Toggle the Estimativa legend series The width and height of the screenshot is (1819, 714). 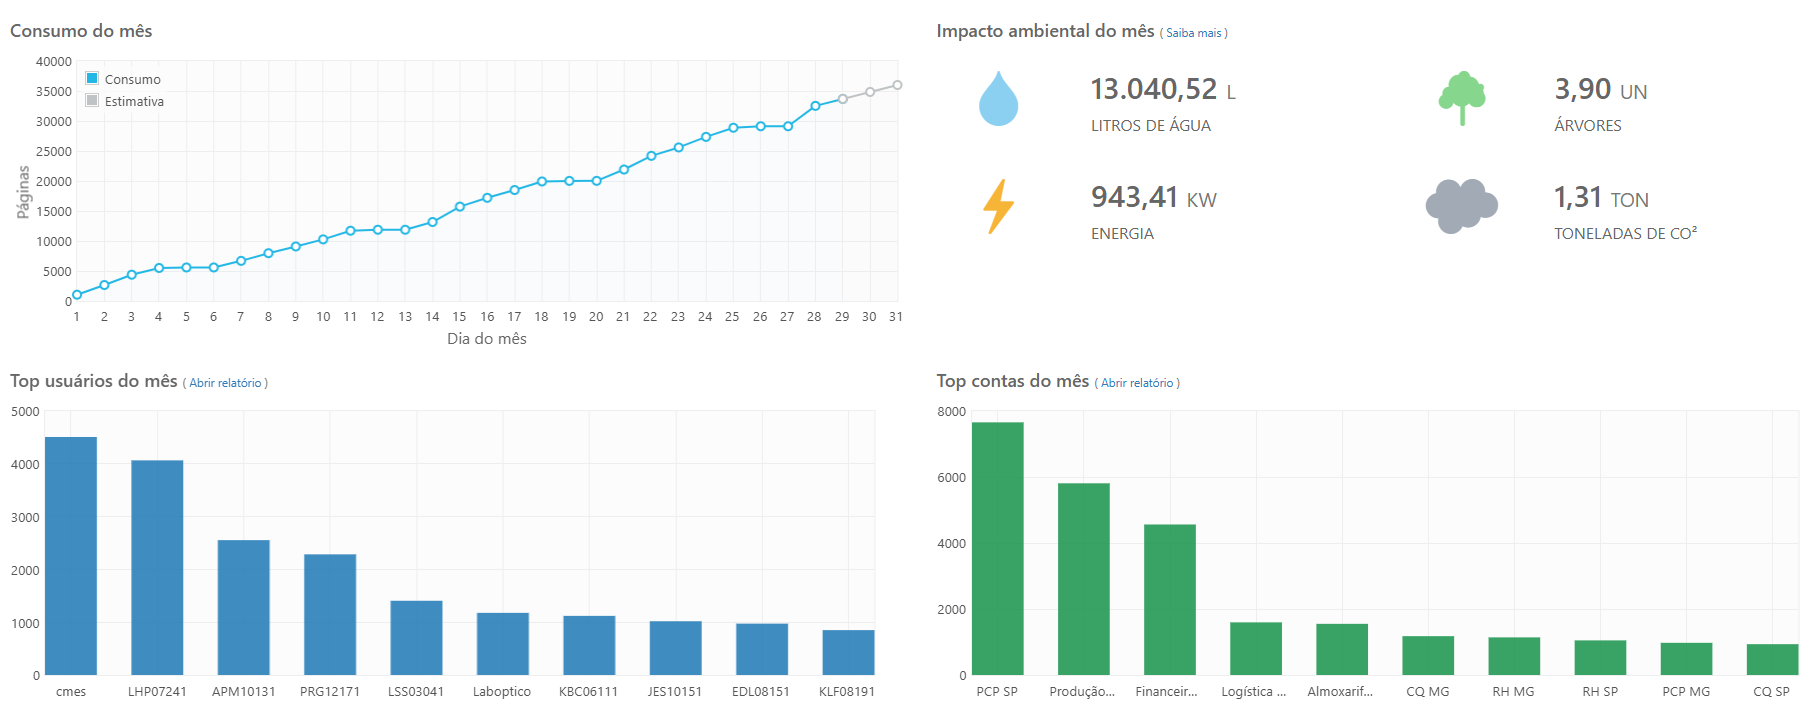133,101
